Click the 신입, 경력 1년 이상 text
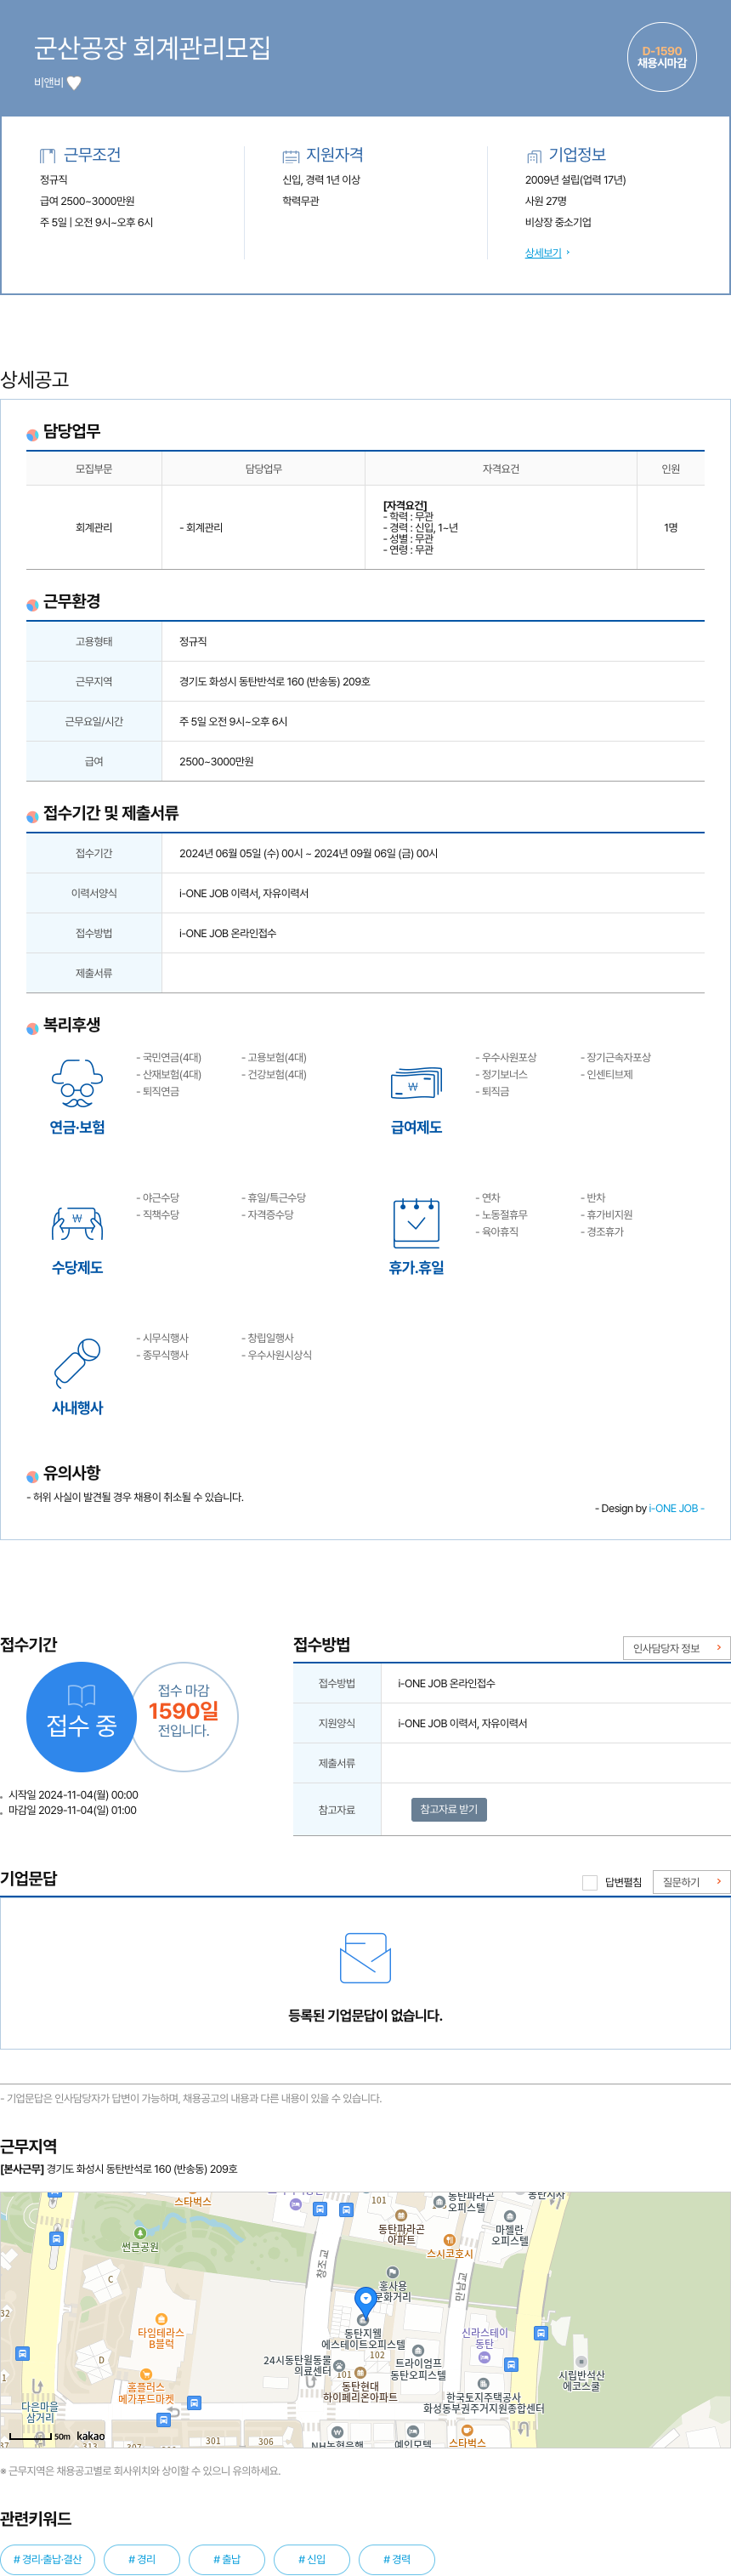Viewport: 731px width, 2576px height. [321, 180]
